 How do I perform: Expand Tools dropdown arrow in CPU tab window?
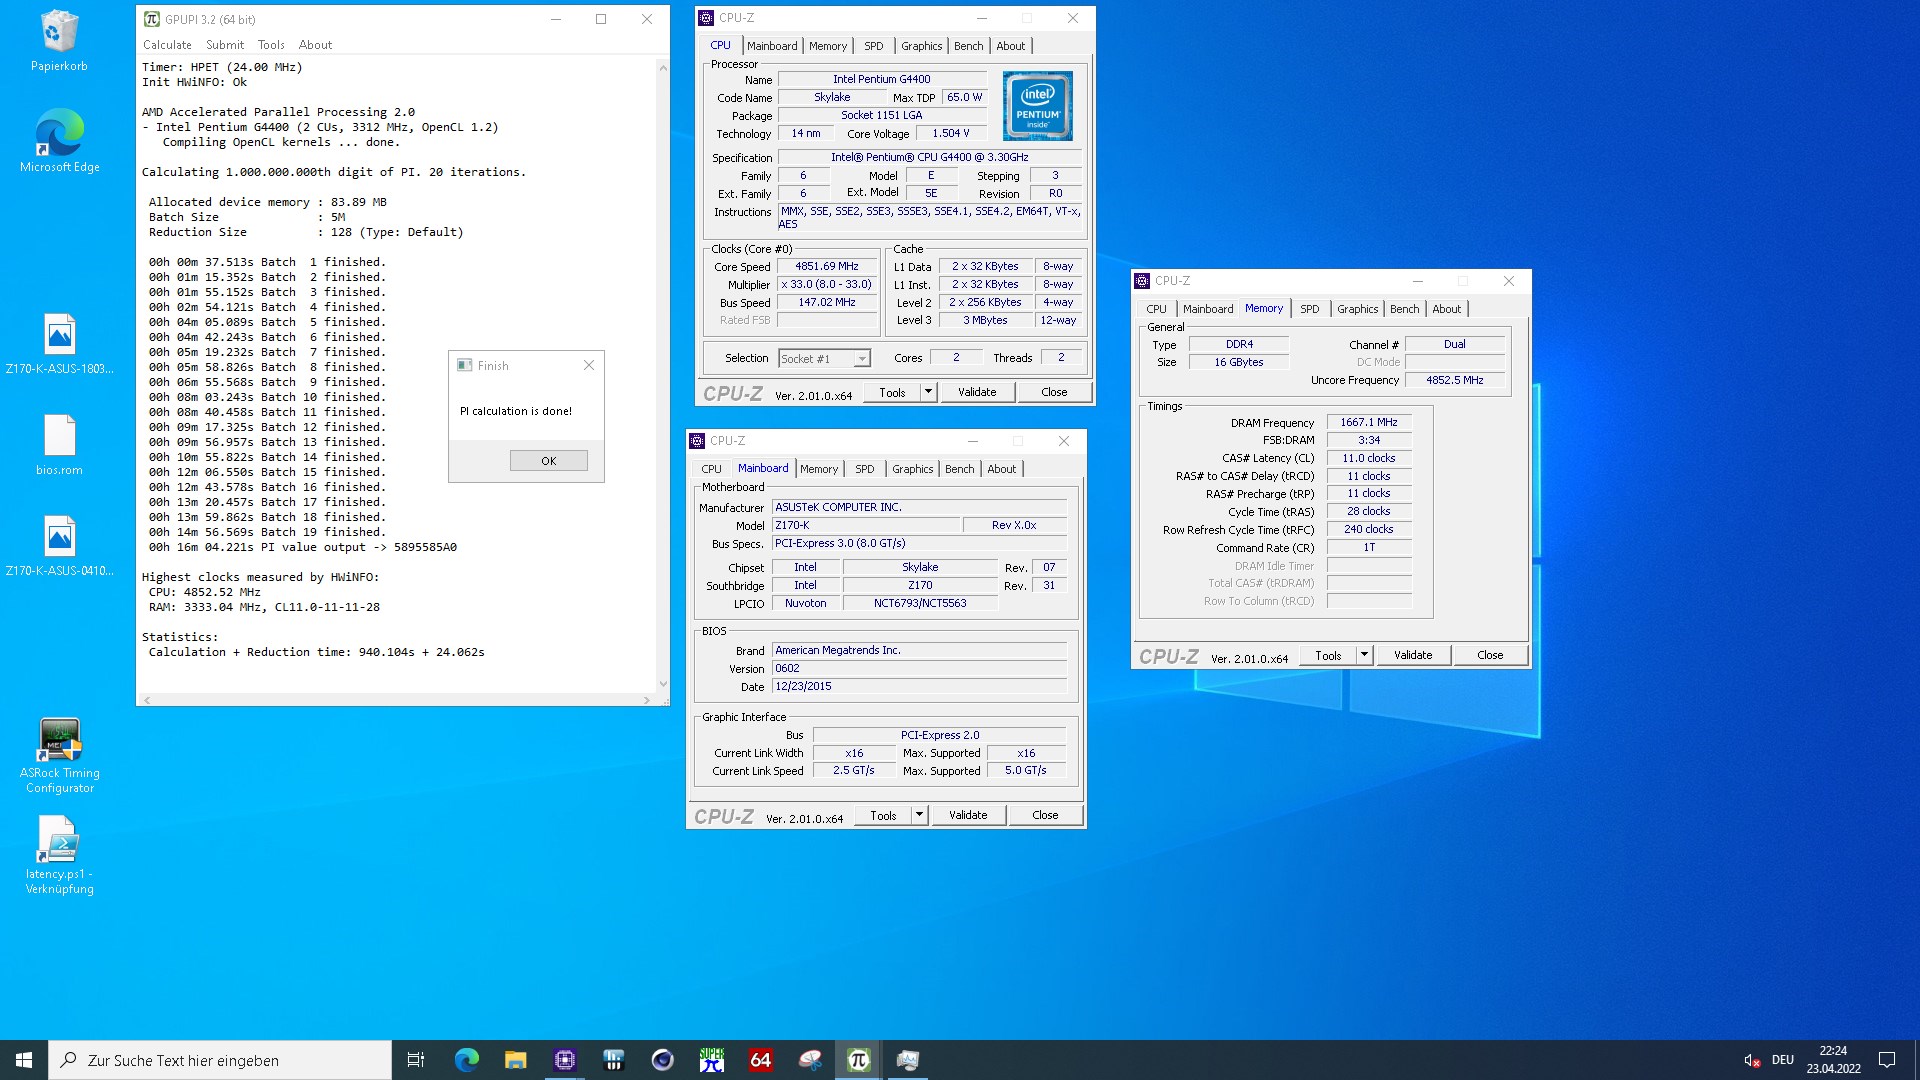[x=928, y=392]
